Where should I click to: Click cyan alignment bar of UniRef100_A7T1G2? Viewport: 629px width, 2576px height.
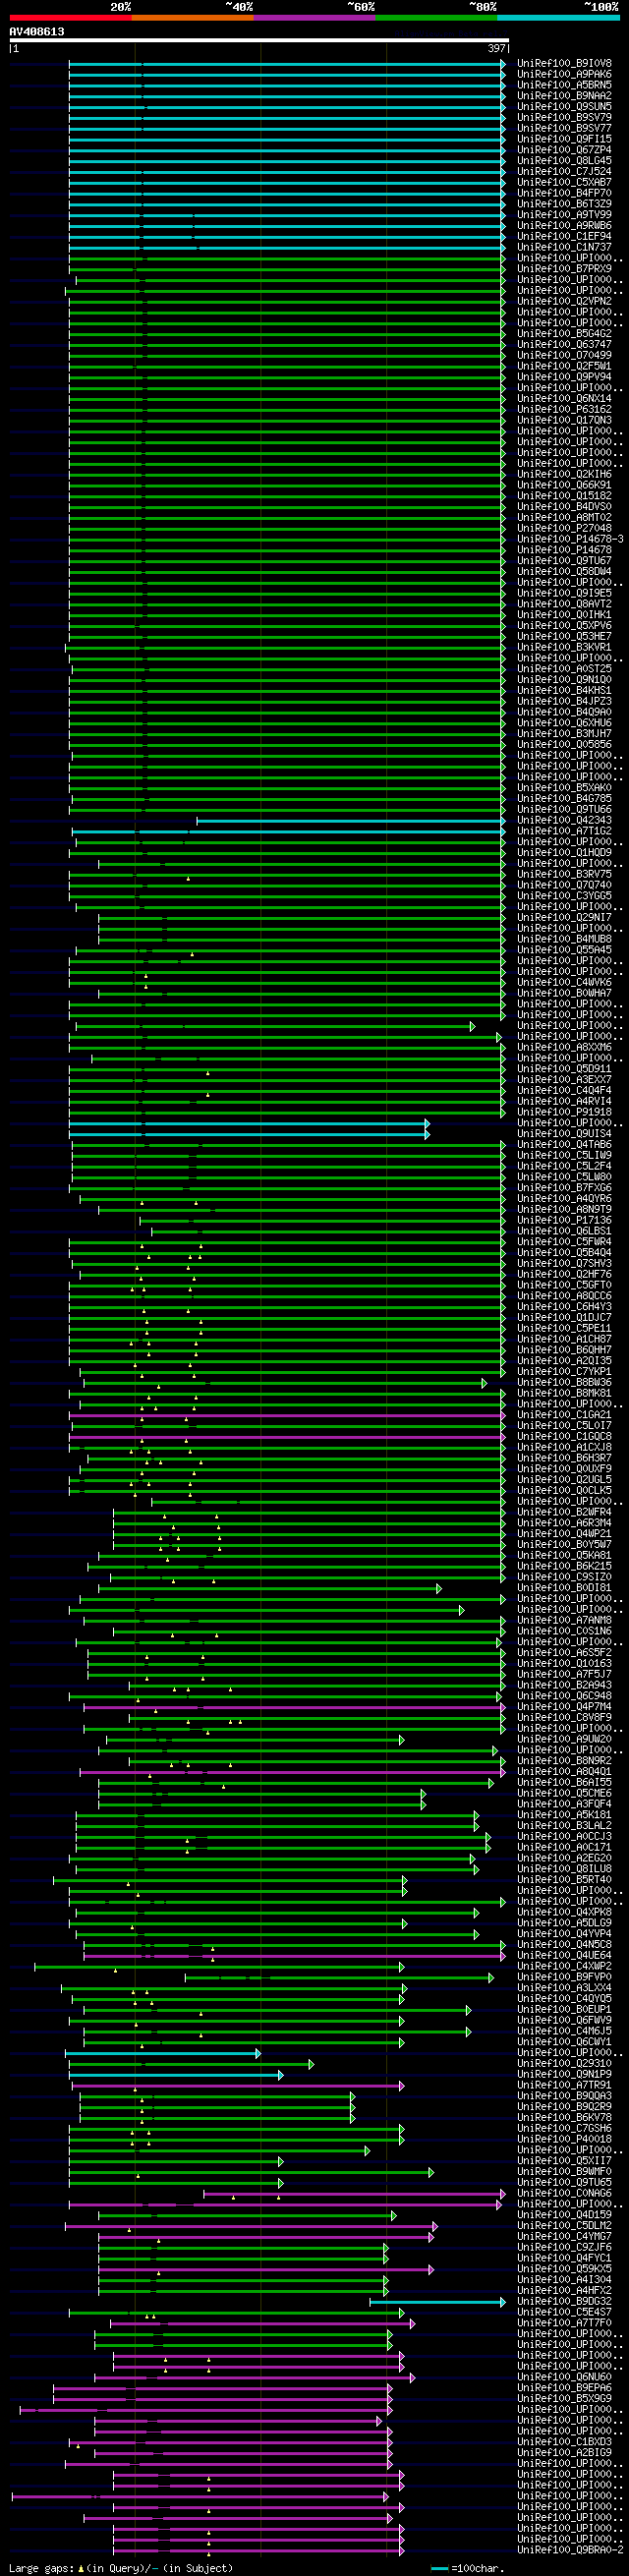pos(289,831)
